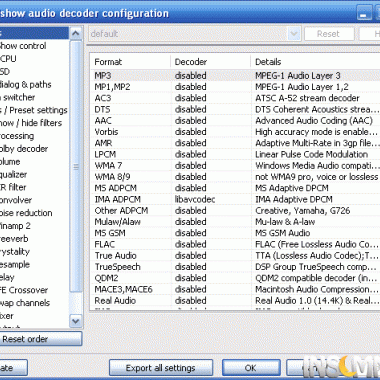
Task: Click sidebar scrollbar up arrow
Action: [76, 33]
